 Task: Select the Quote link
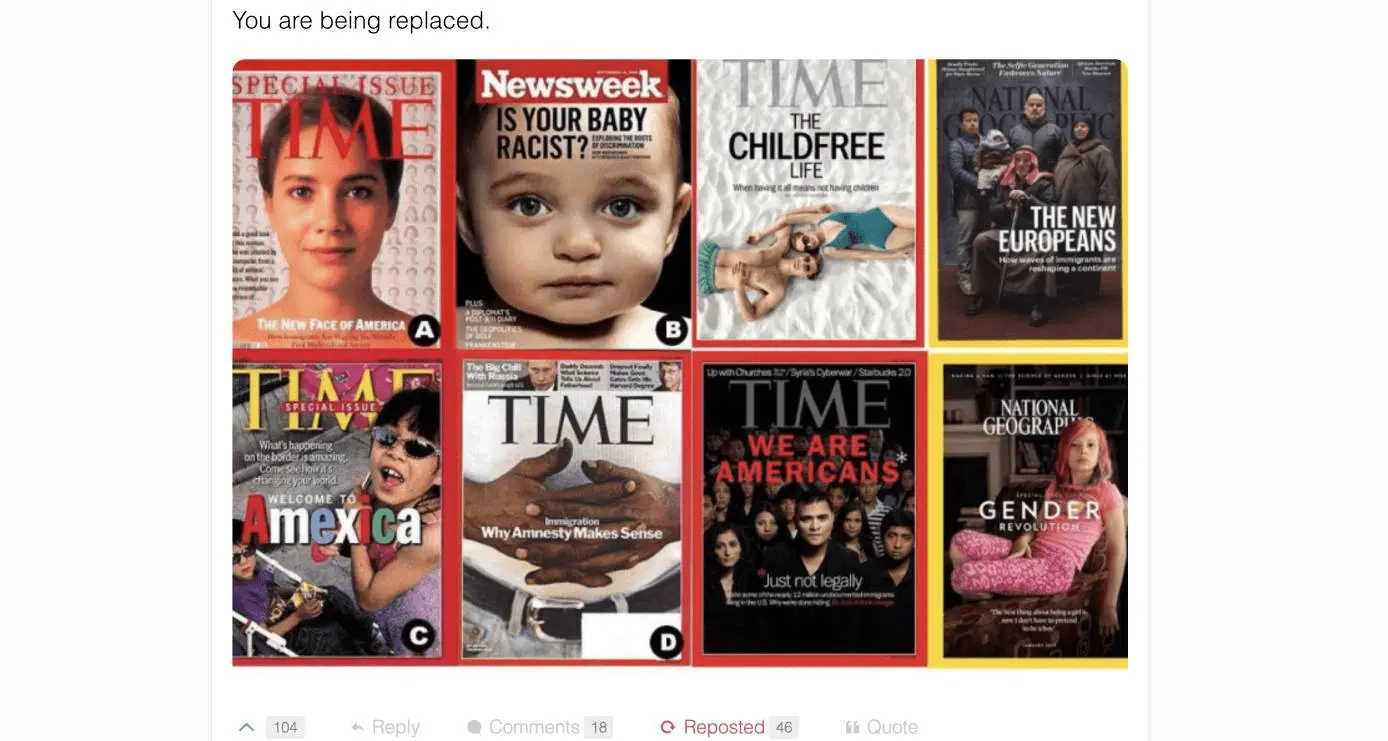[892, 728]
